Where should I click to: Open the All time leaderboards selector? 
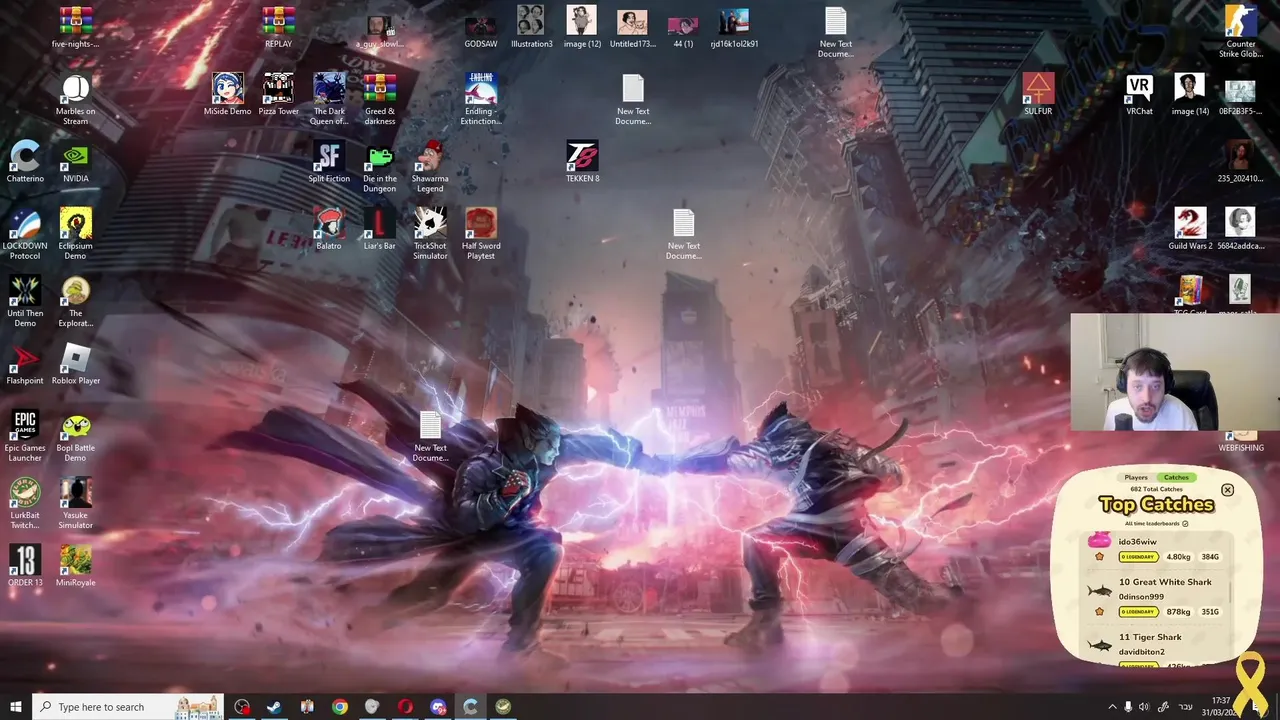pos(1157,523)
